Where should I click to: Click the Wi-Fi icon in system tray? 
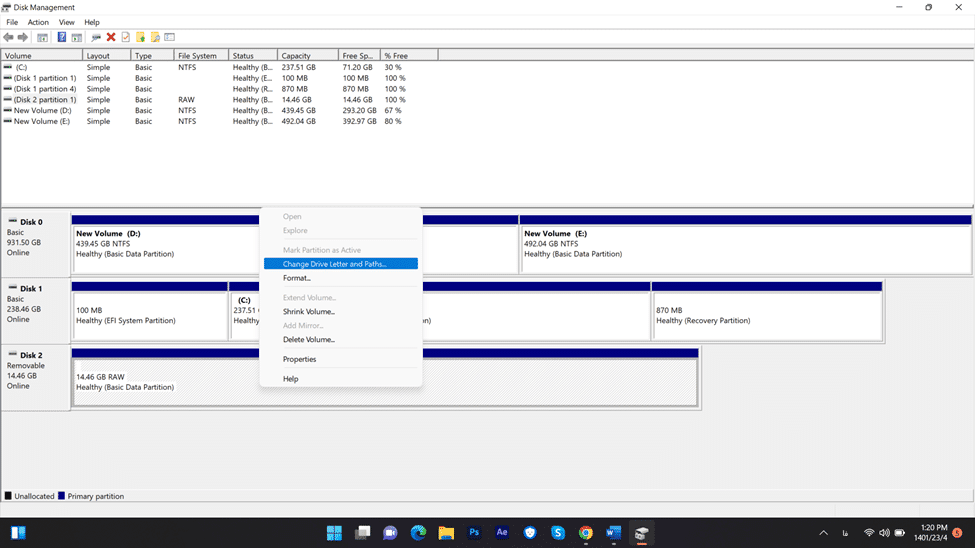[869, 533]
